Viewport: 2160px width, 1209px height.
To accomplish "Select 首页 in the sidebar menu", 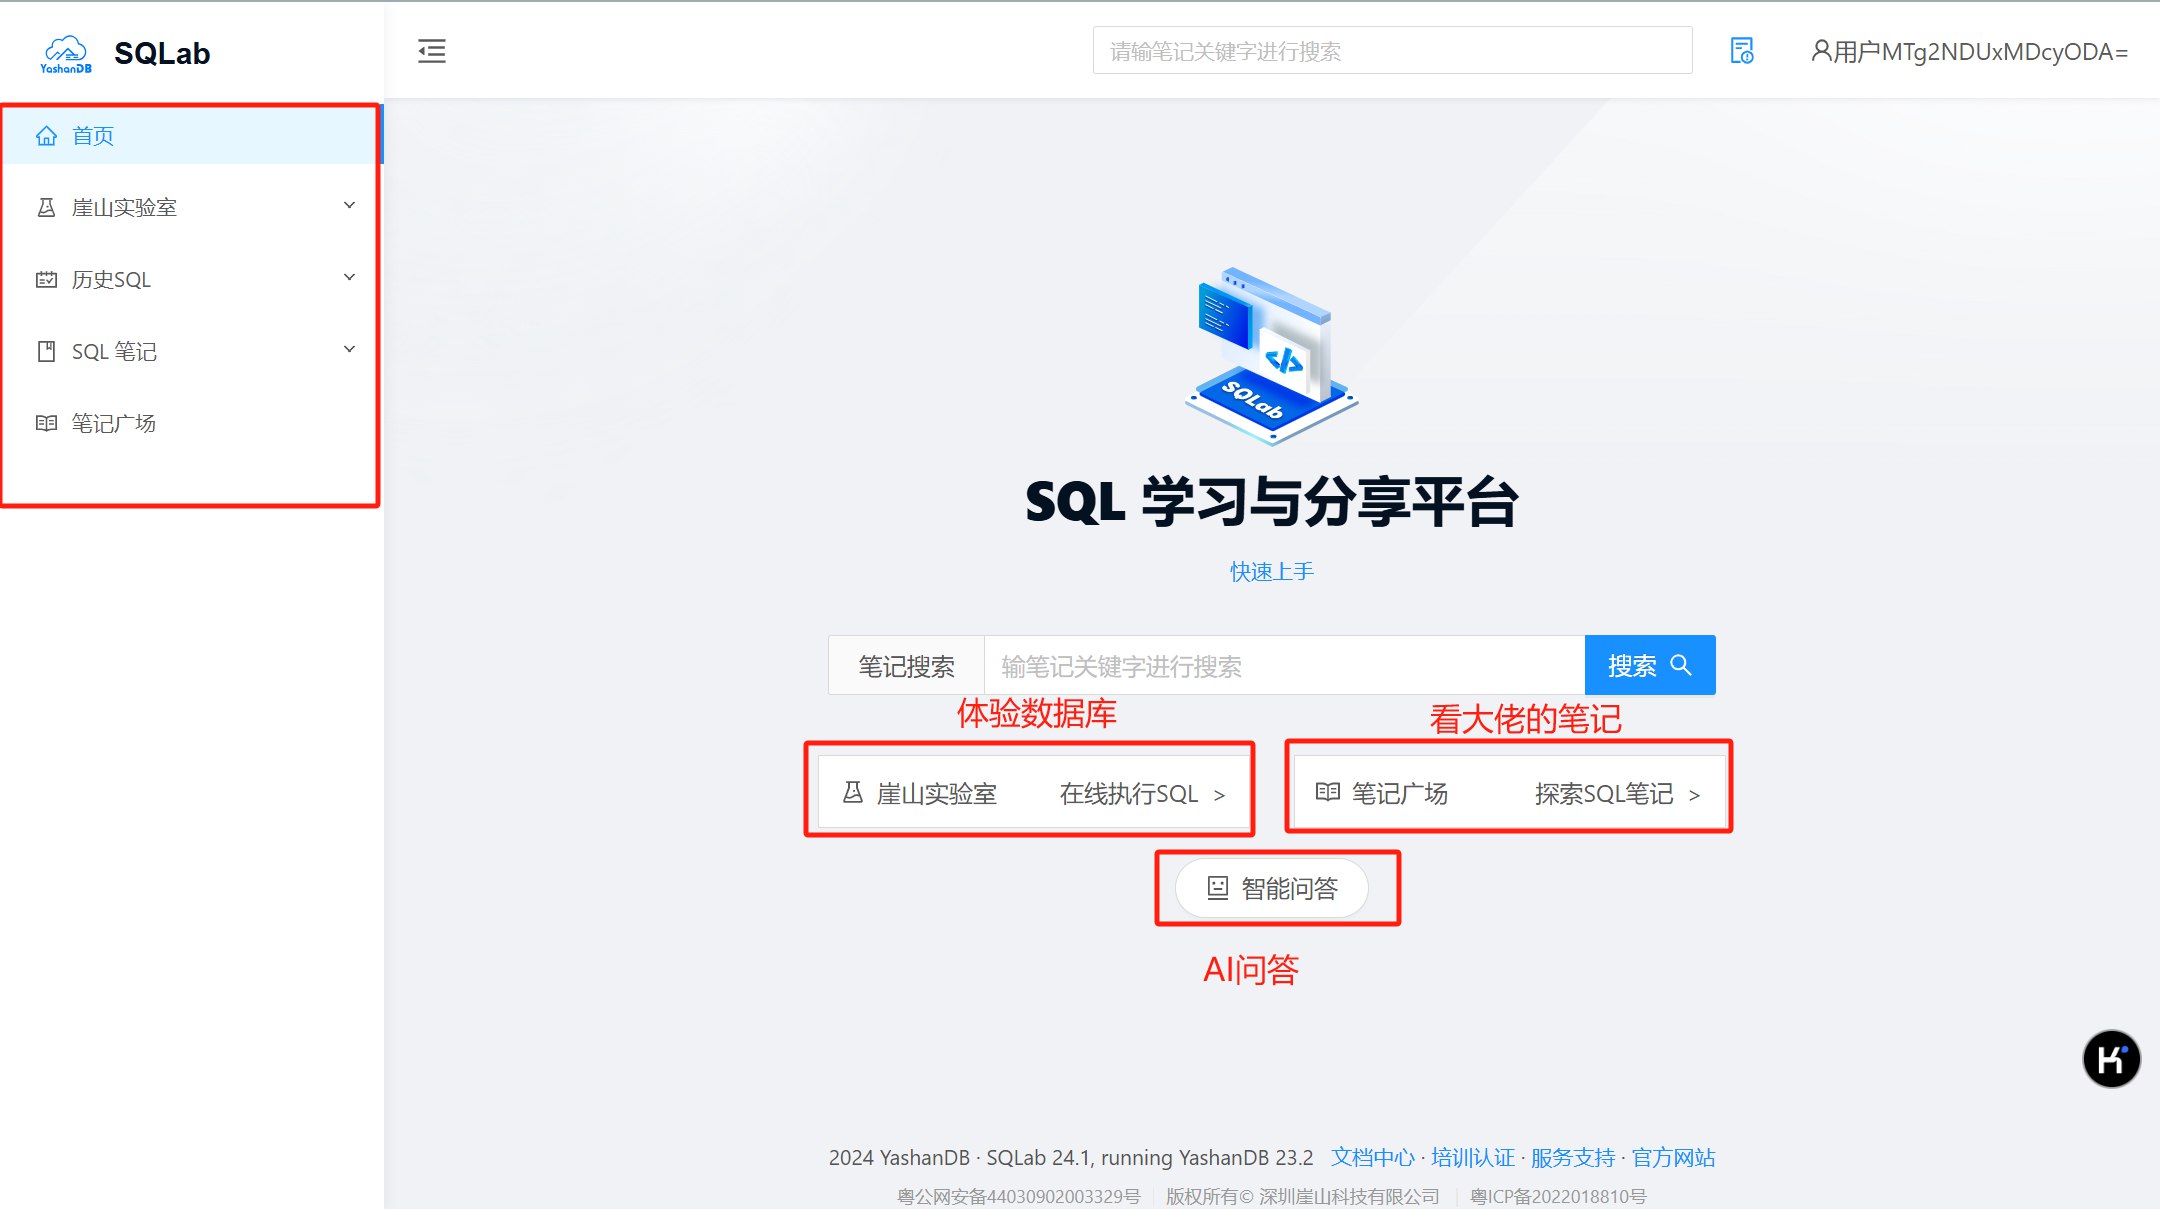I will 93,136.
